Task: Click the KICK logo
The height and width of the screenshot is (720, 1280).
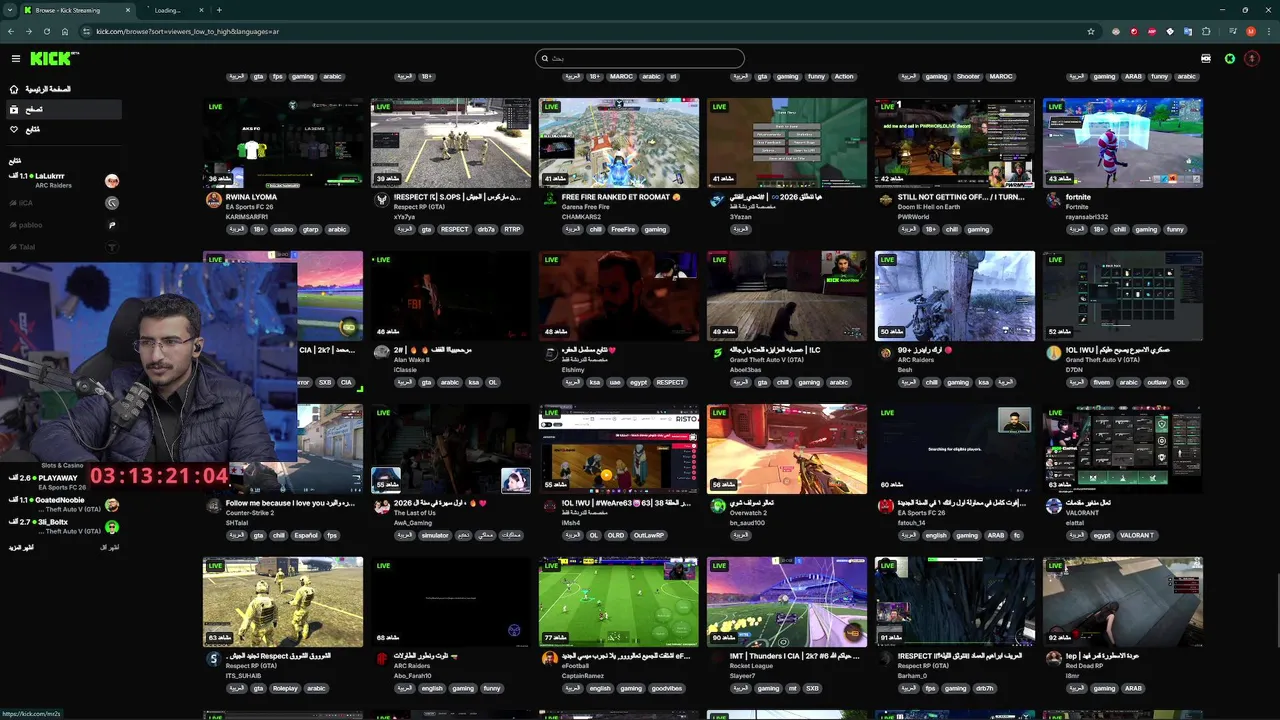Action: (52, 59)
